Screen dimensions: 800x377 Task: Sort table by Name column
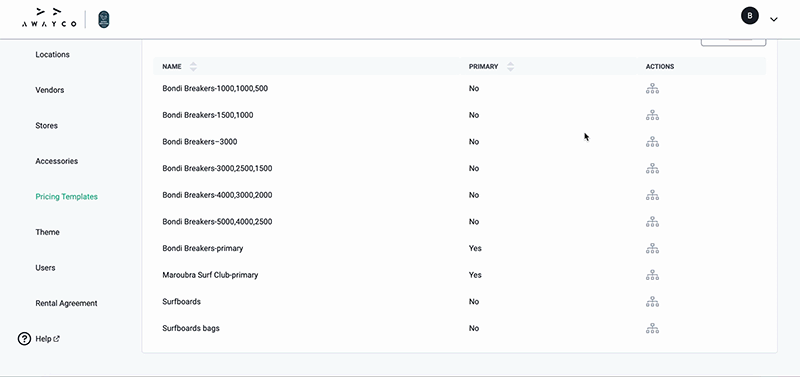tap(193, 66)
